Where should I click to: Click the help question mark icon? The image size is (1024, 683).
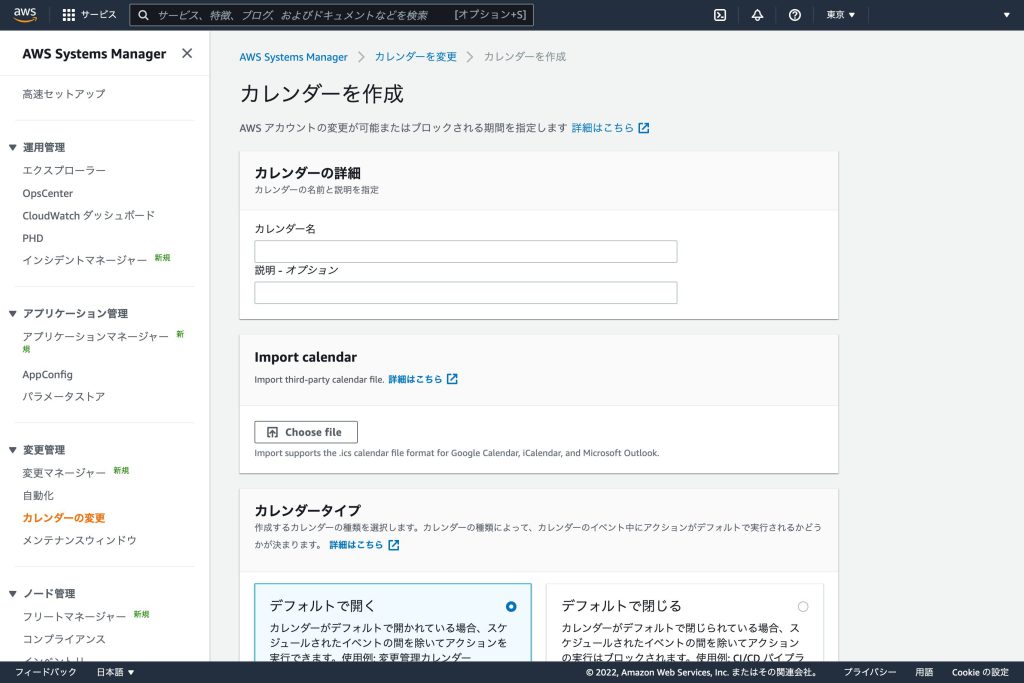click(793, 14)
